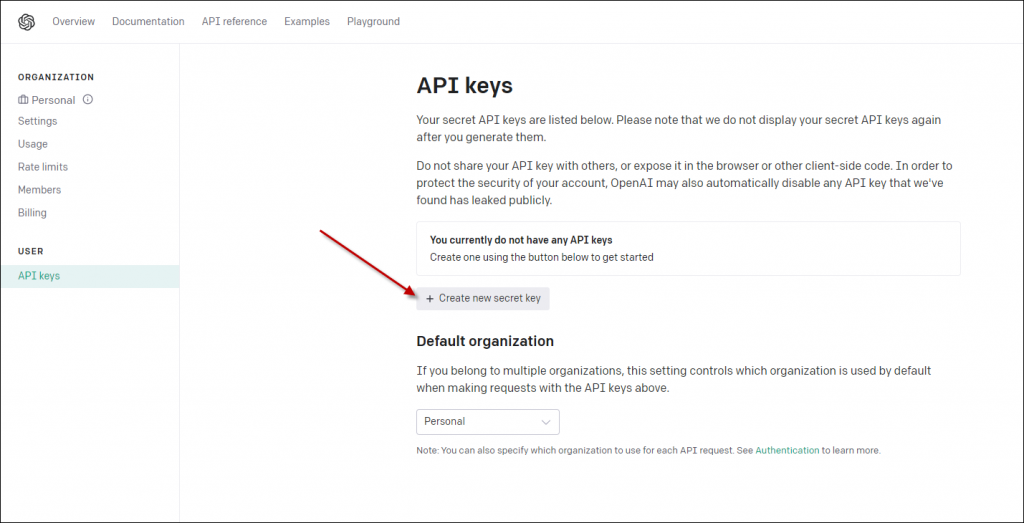1024x523 pixels.
Task: Select the Personal organization name in sidebar
Action: point(53,100)
